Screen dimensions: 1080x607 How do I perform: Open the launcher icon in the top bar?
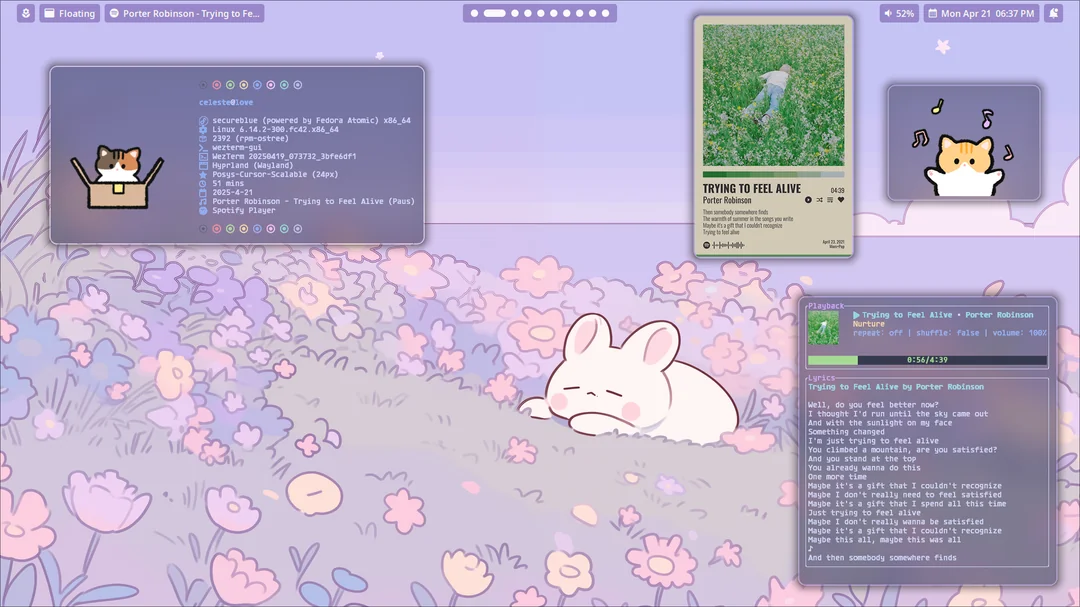point(25,13)
